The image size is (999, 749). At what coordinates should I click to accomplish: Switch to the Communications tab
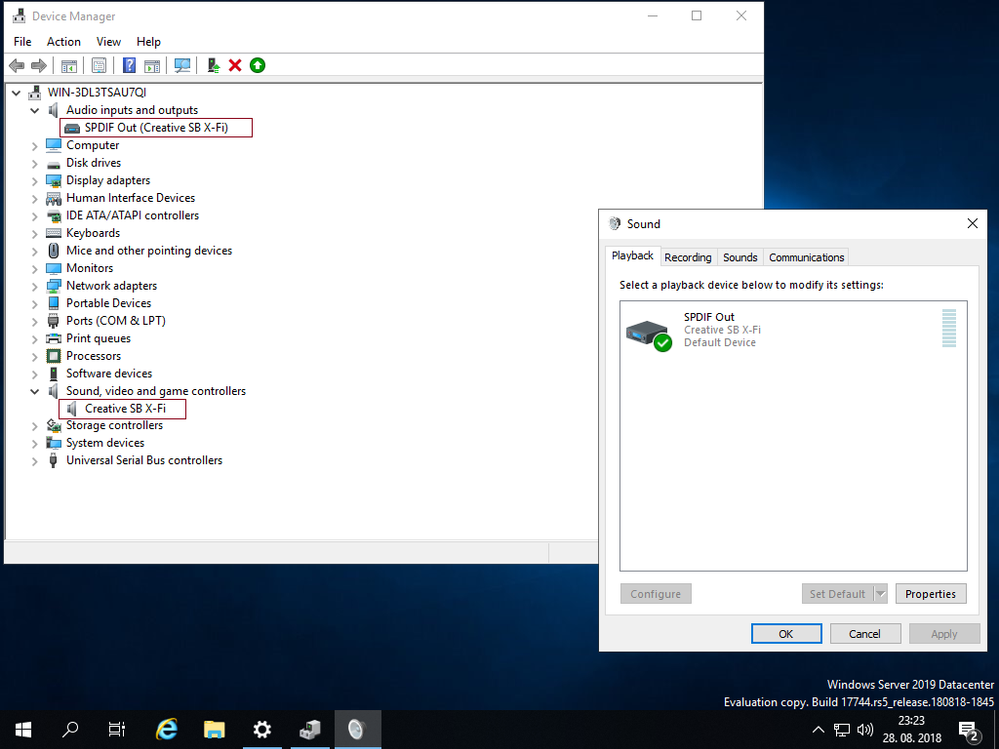[806, 257]
